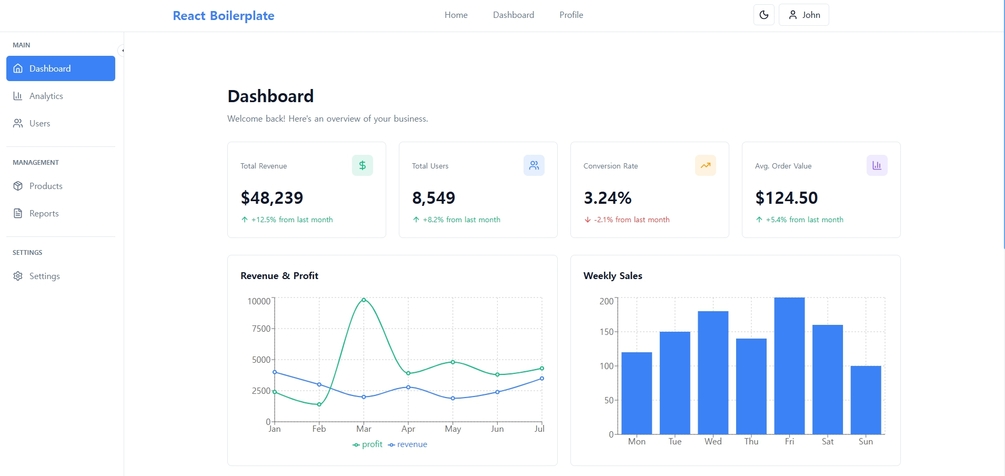Click the Wed bar in Weekly Sales
This screenshot has height=476, width=1005.
click(x=713, y=373)
